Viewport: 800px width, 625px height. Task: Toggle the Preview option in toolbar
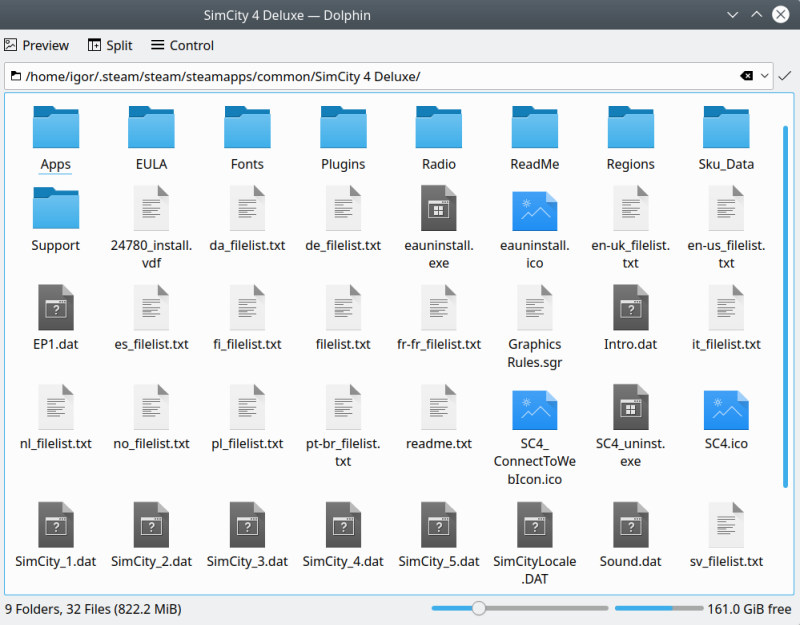tap(36, 45)
